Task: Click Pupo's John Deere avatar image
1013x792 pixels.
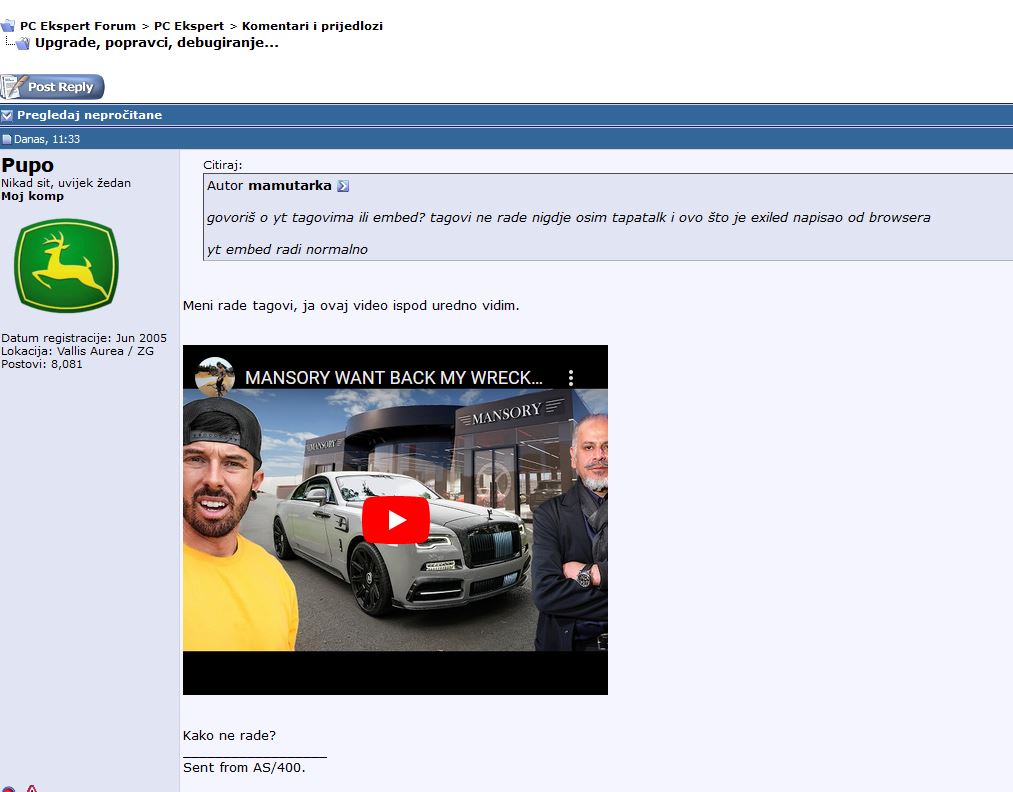Action: click(66, 266)
